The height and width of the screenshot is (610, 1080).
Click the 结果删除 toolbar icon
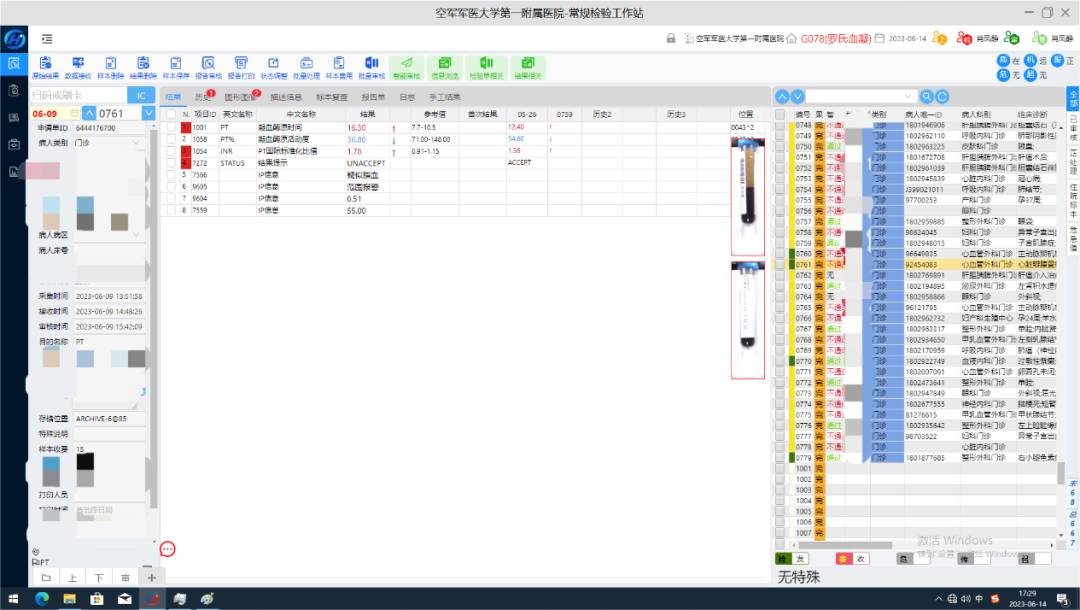143,67
